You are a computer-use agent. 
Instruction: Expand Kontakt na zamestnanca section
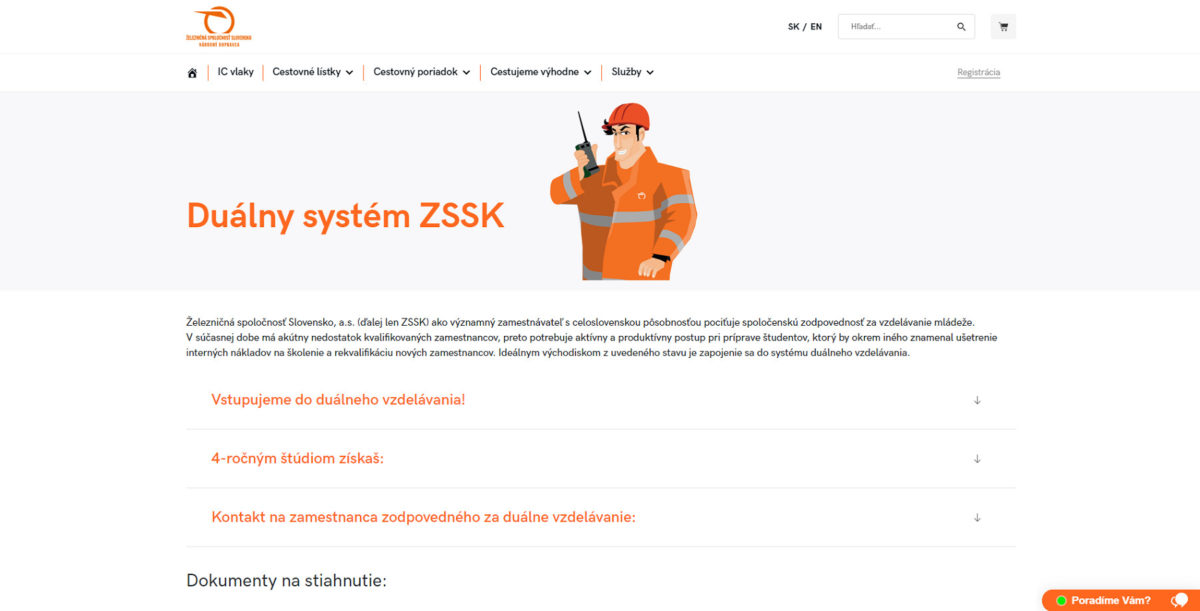[x=601, y=517]
